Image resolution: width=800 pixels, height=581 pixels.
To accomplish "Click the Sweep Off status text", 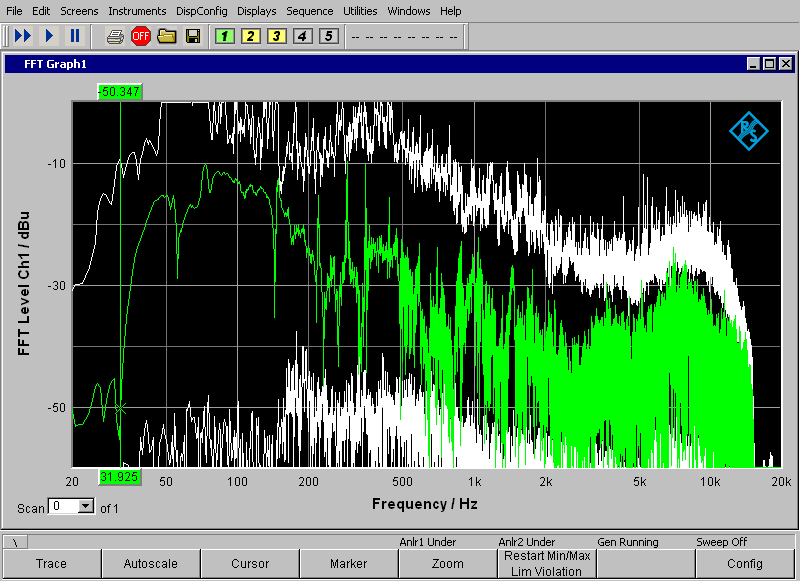I will point(721,542).
